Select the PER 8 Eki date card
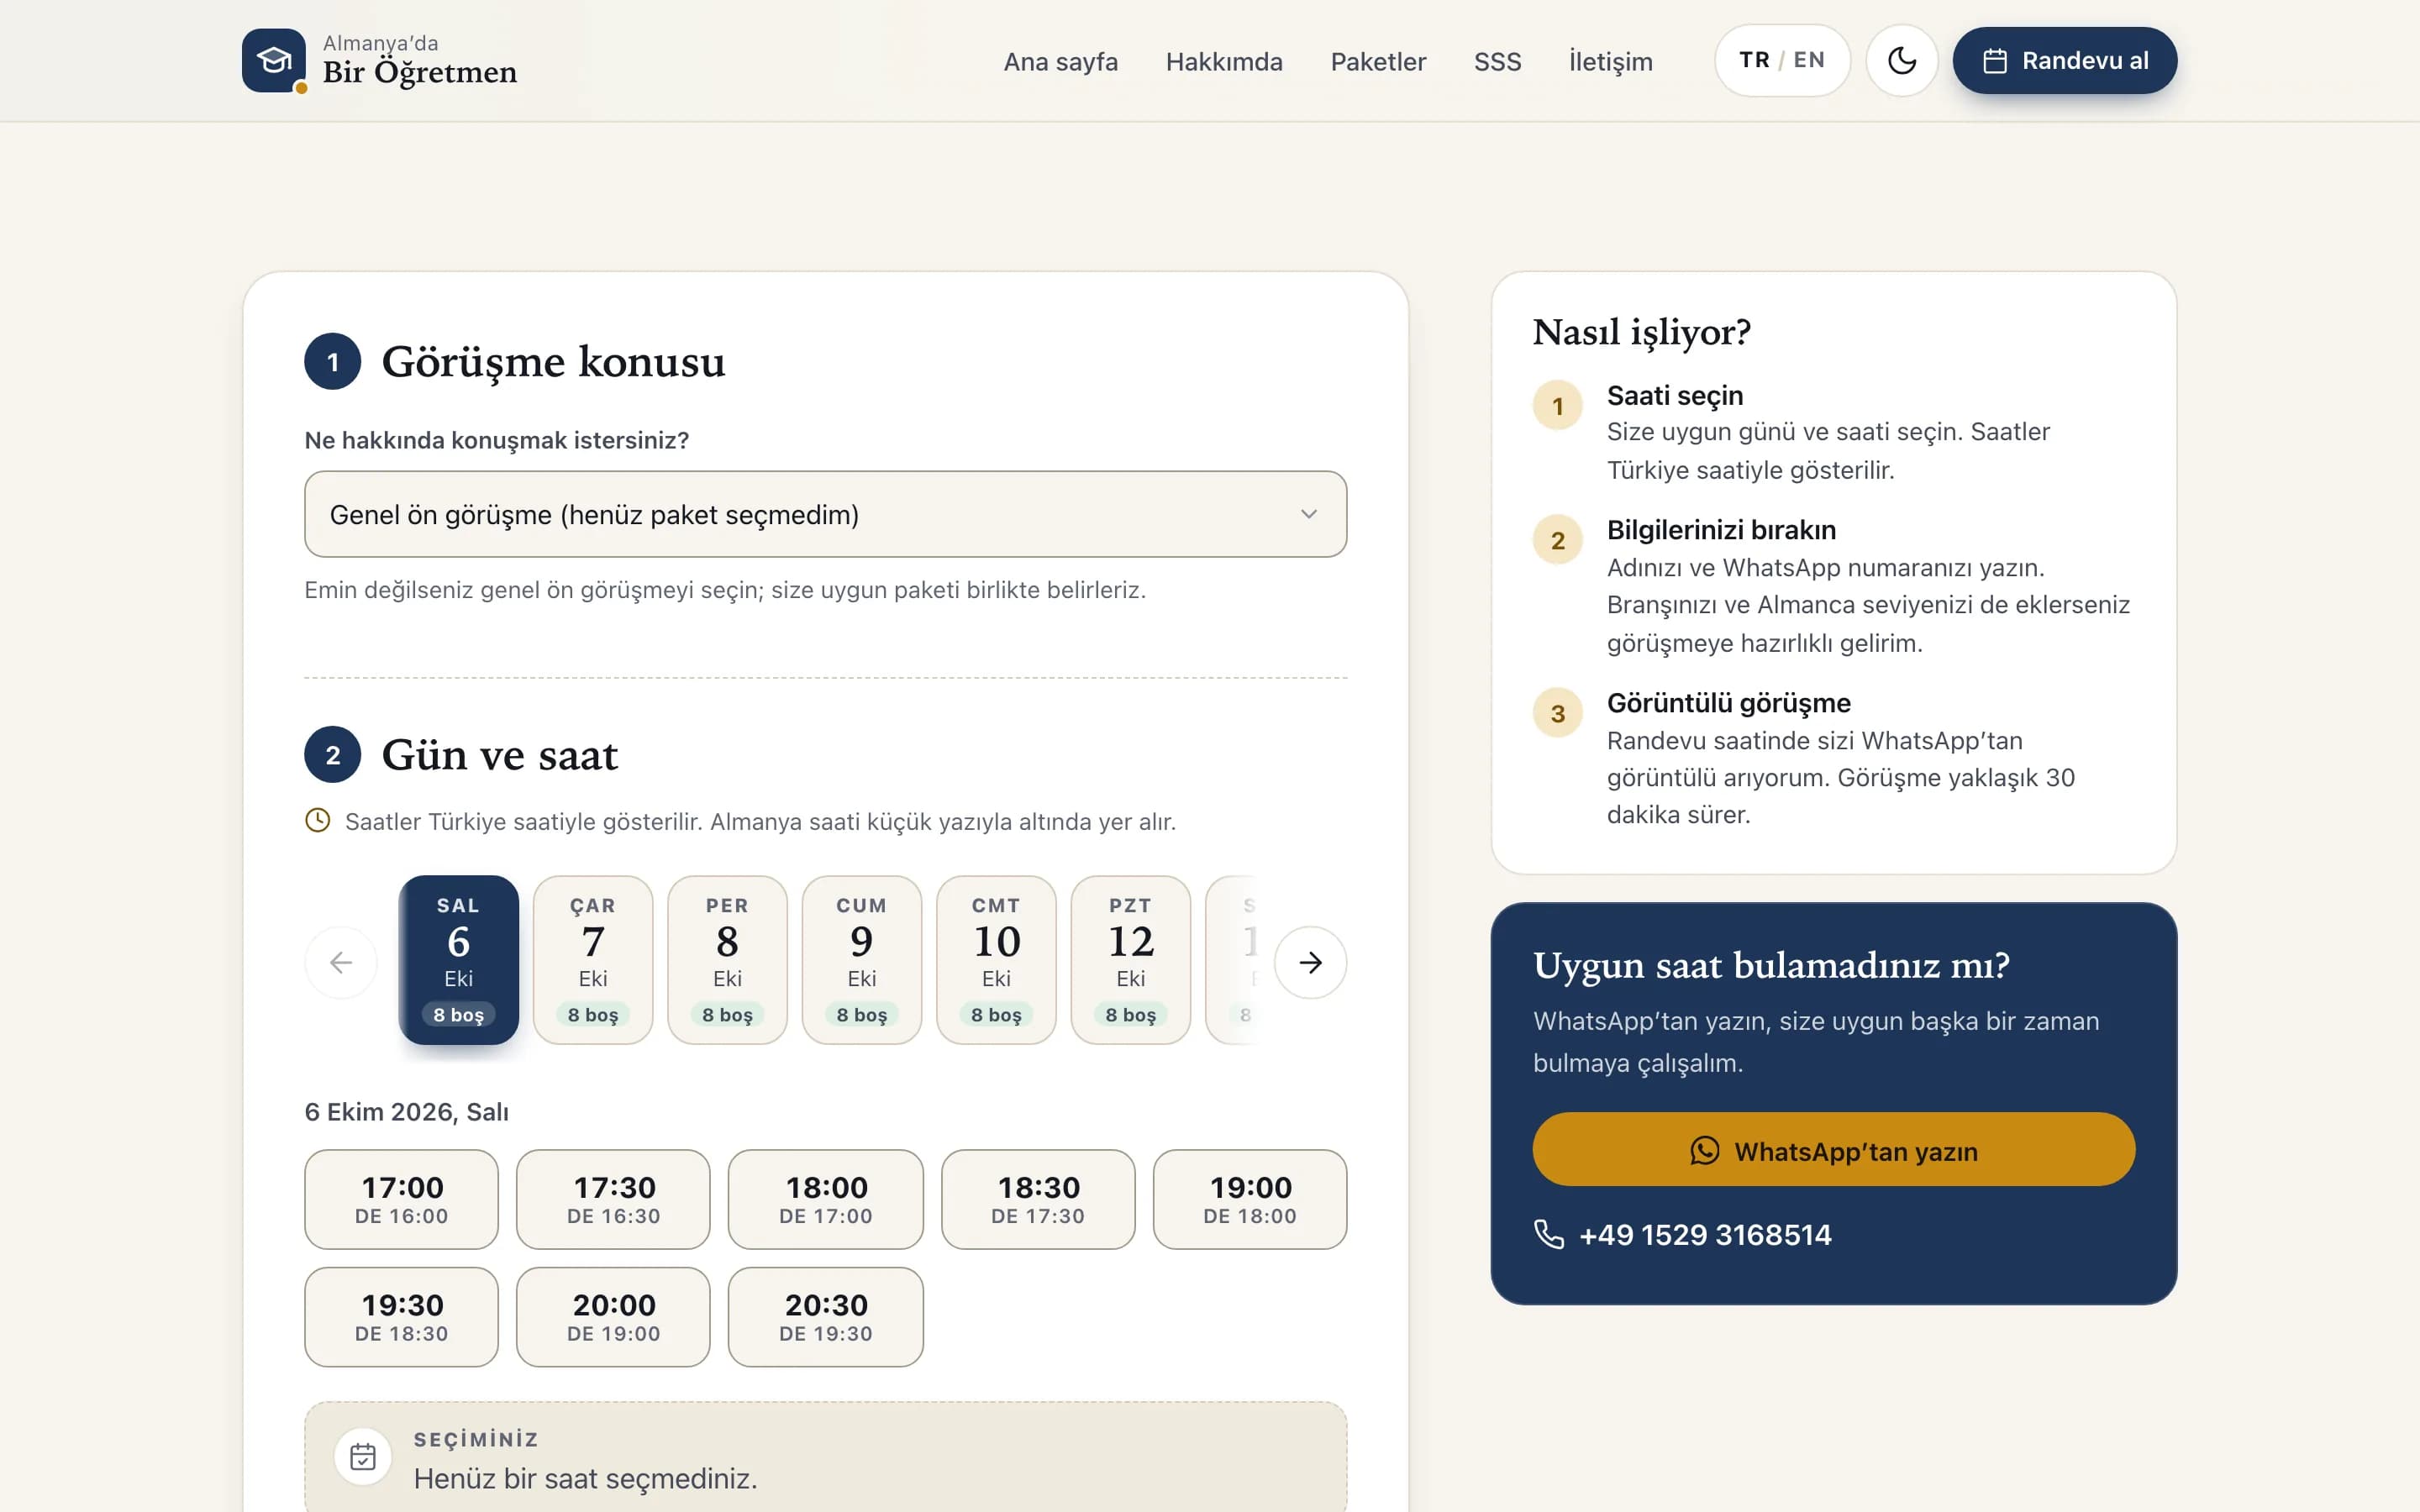 [x=727, y=960]
